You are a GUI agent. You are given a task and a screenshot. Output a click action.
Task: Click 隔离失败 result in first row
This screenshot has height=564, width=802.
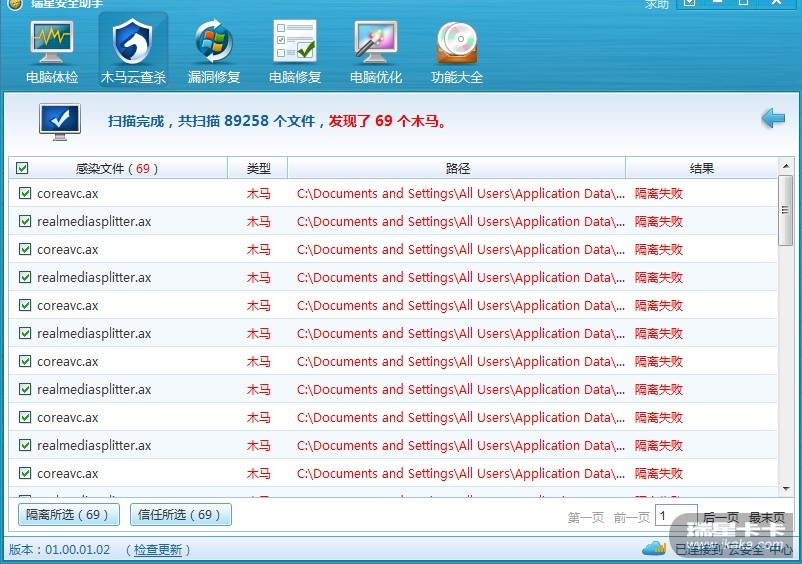click(659, 193)
